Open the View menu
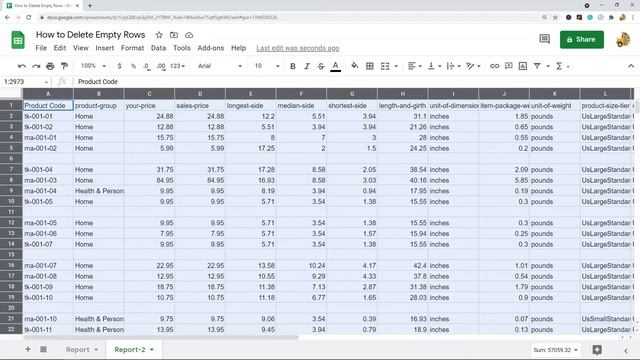Image resolution: width=640 pixels, height=360 pixels. [x=81, y=48]
